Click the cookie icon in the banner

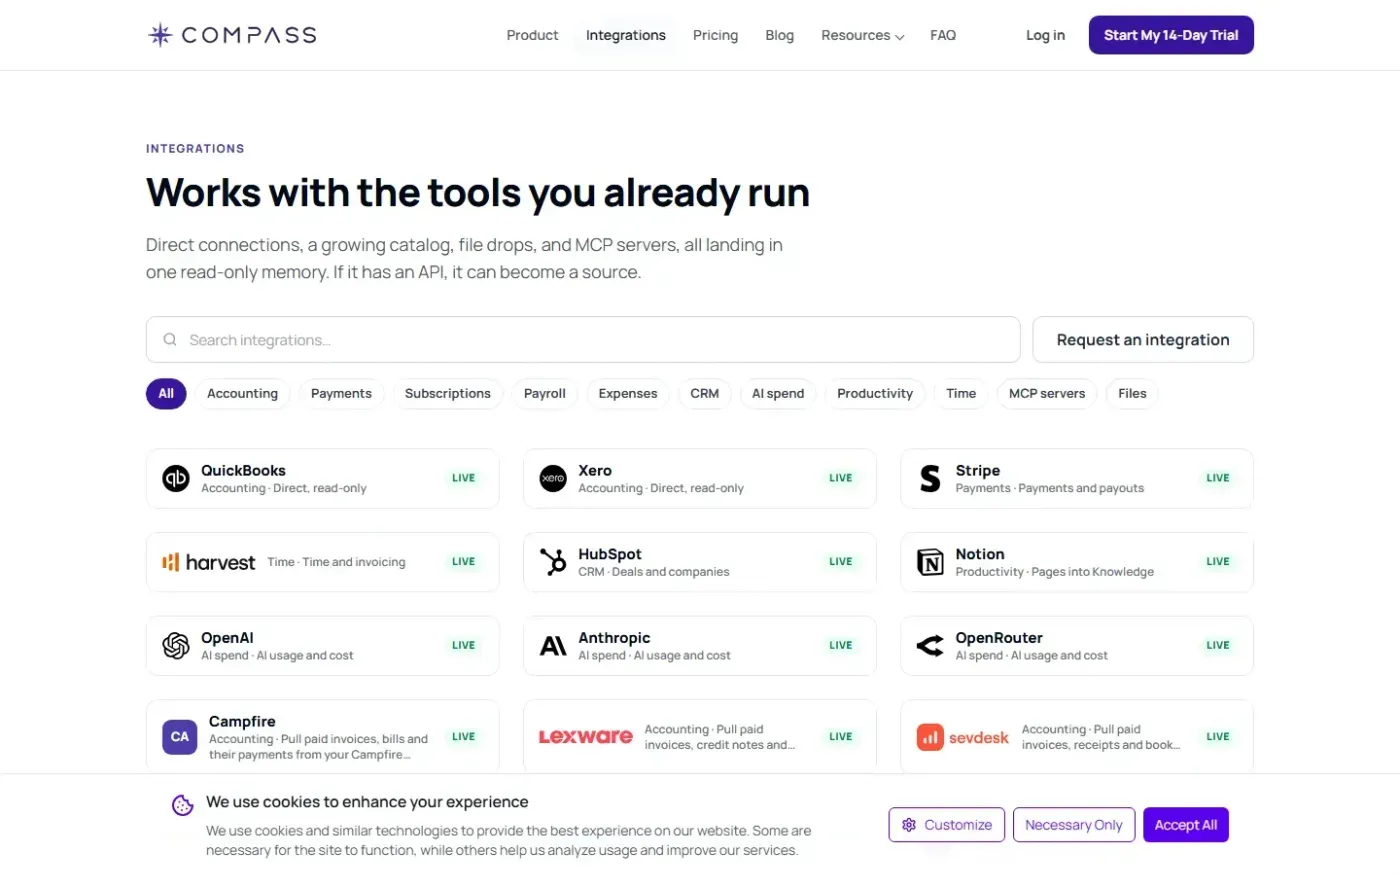tap(182, 805)
